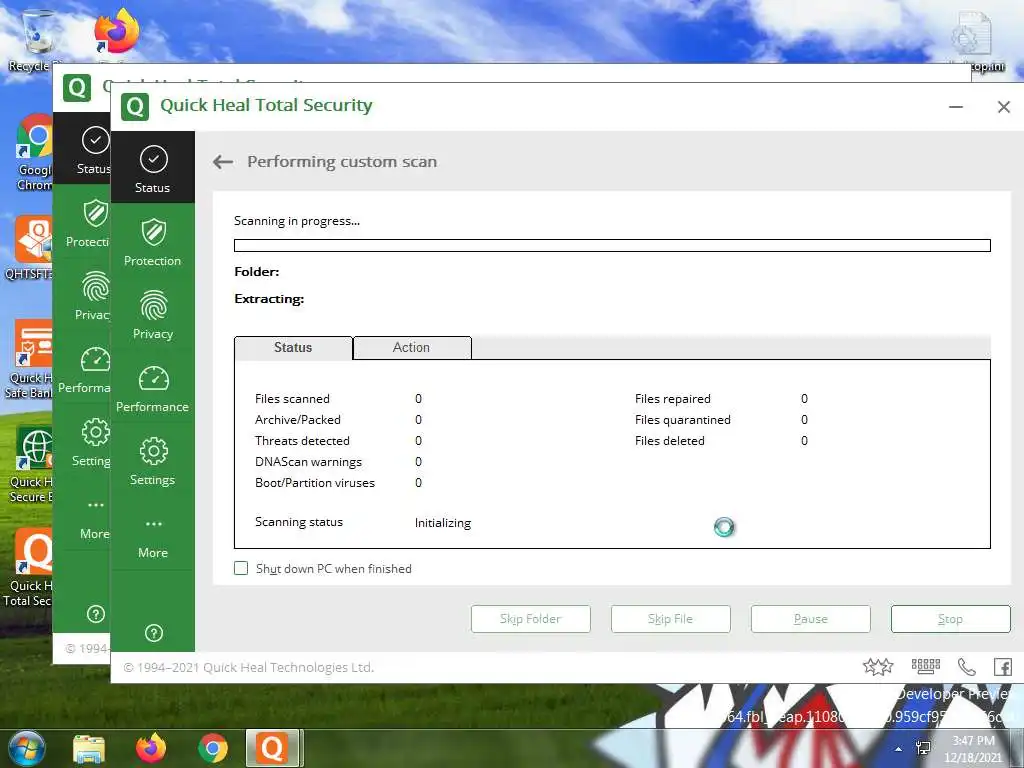Click the Files scanned label
Screen dimensions: 1024x768
pos(292,398)
